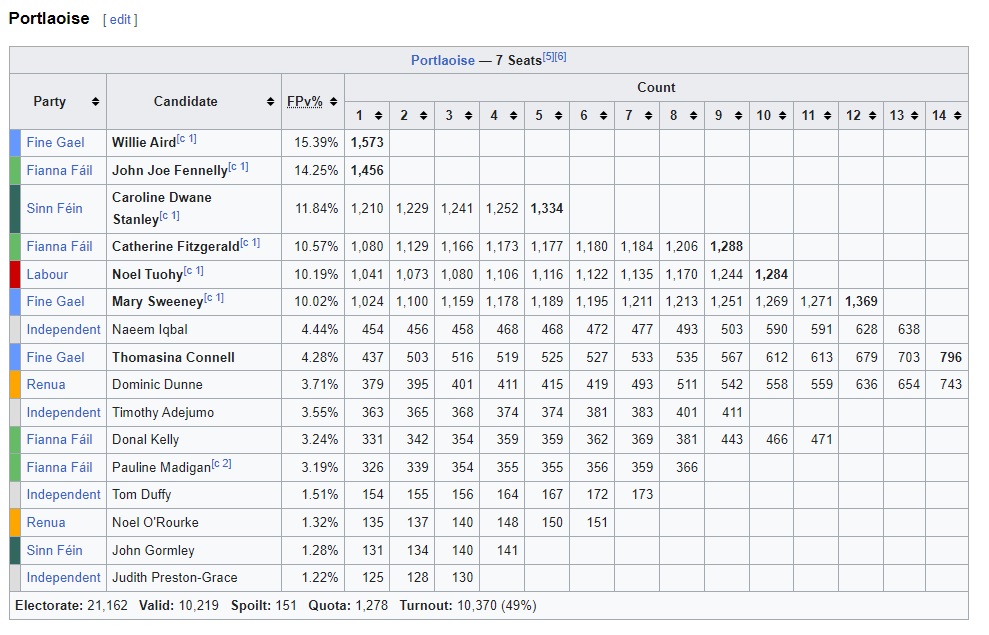Screen dimensions: 989x635
Task: Sort by Count 3 column arrows
Action: coord(469,115)
